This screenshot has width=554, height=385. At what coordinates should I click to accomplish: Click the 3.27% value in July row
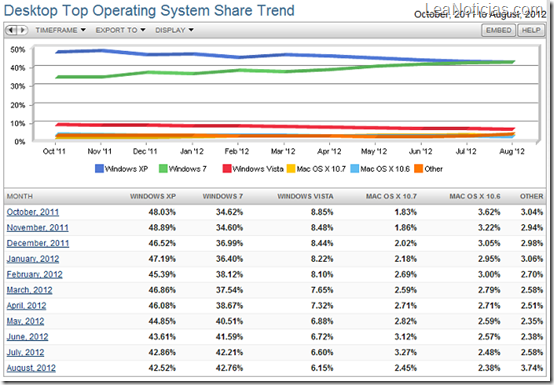[406, 352]
